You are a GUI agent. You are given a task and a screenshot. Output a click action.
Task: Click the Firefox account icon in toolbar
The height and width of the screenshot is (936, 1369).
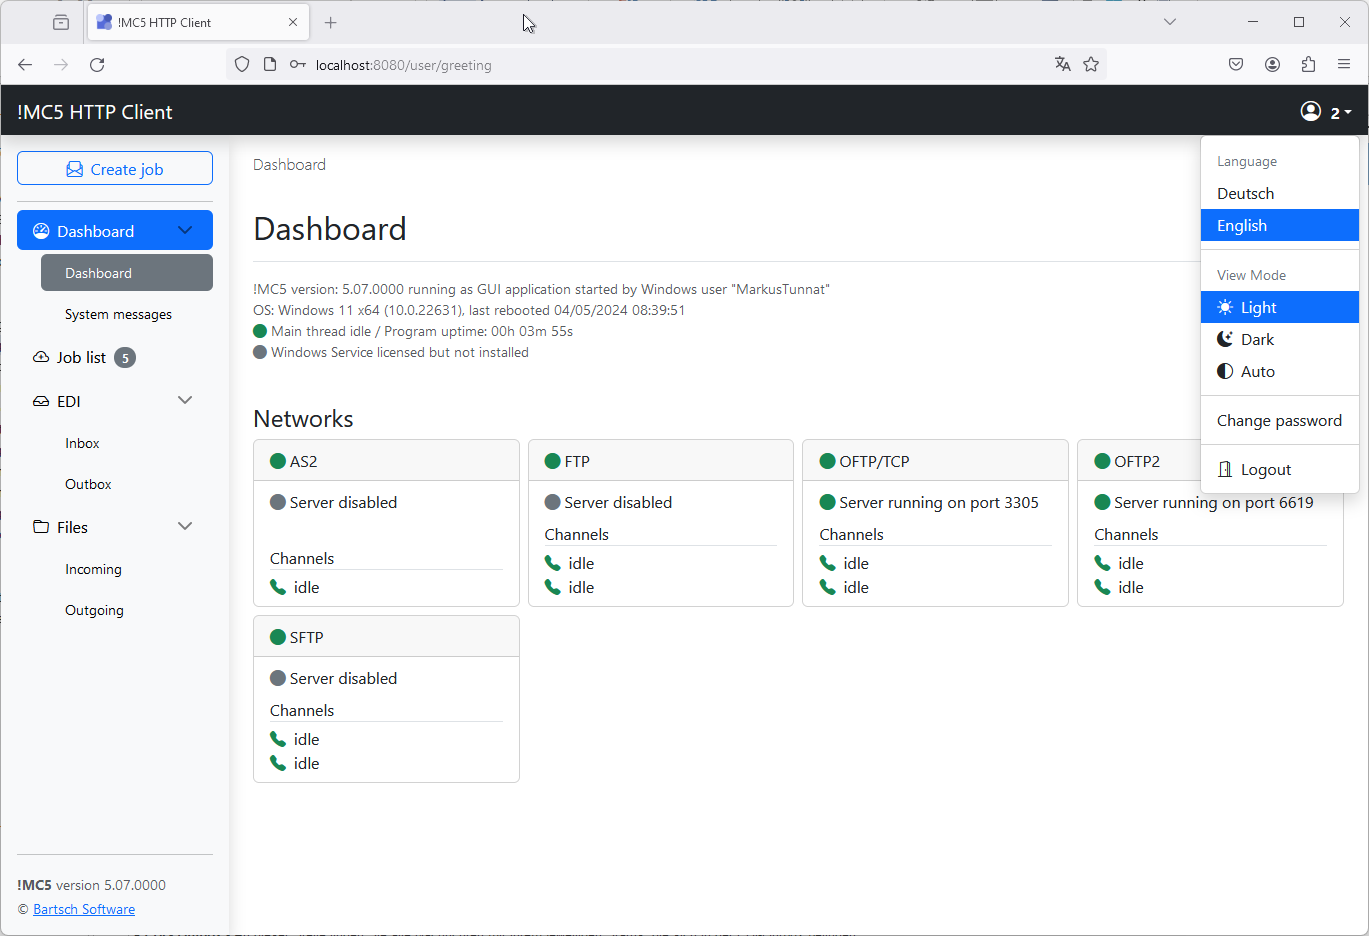pyautogui.click(x=1272, y=64)
